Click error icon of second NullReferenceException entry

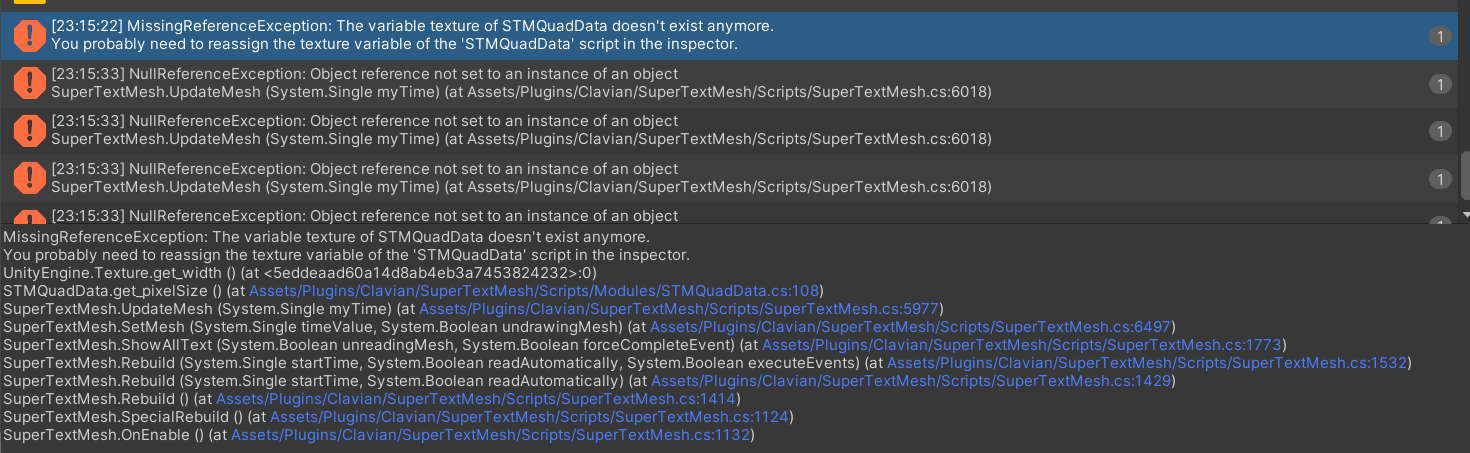[x=30, y=131]
